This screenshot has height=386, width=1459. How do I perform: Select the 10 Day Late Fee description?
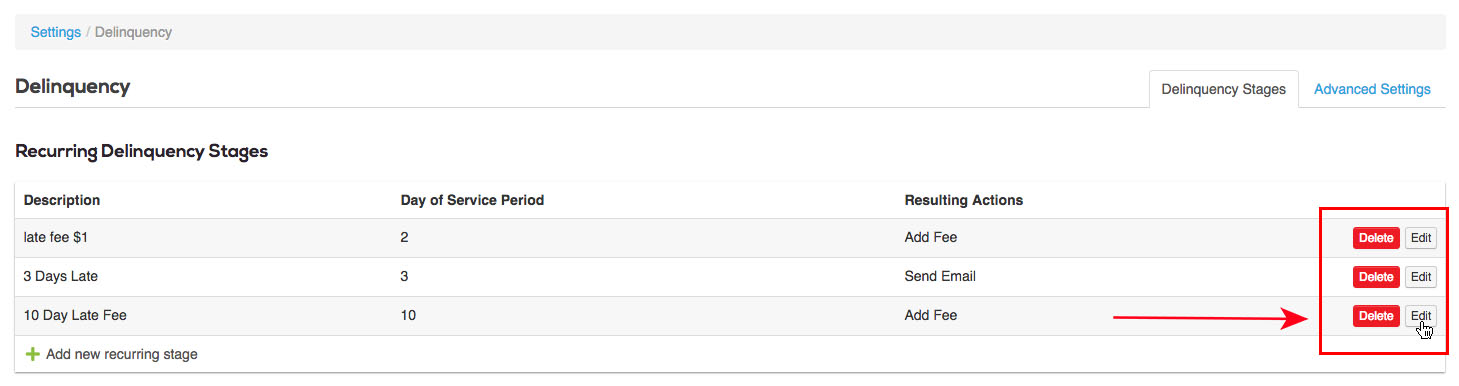point(75,316)
